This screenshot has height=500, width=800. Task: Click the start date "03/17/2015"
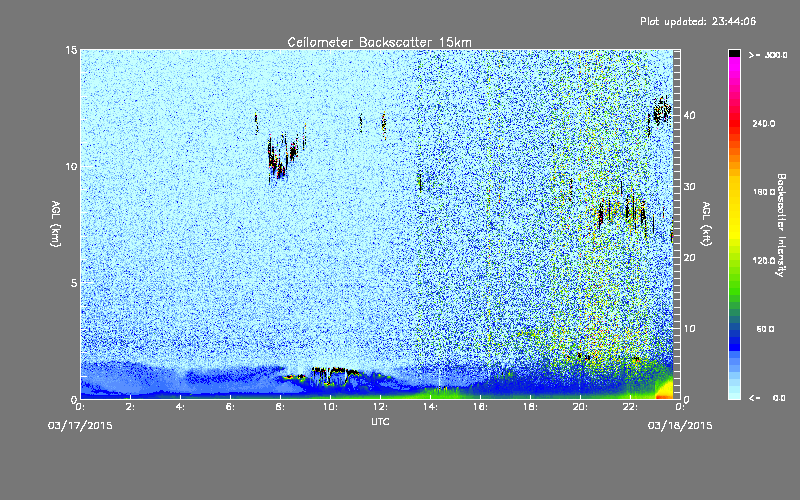tap(80, 426)
